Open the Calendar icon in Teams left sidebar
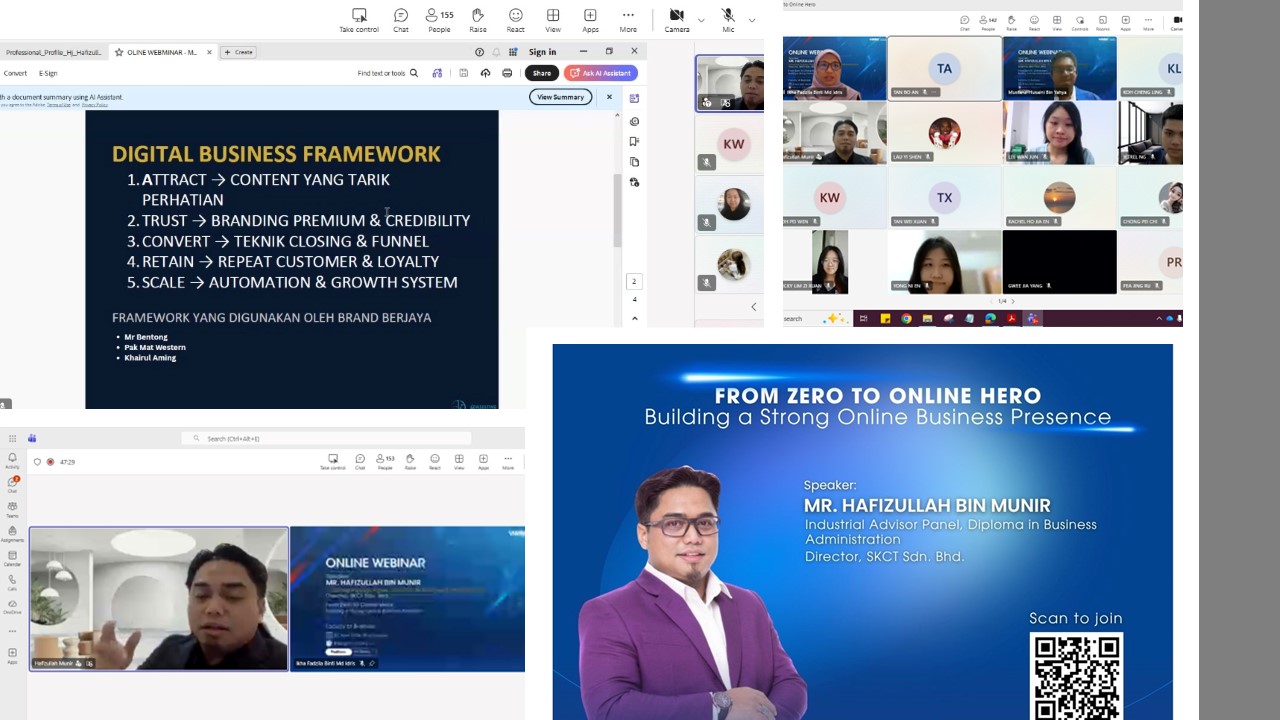 coord(12,557)
